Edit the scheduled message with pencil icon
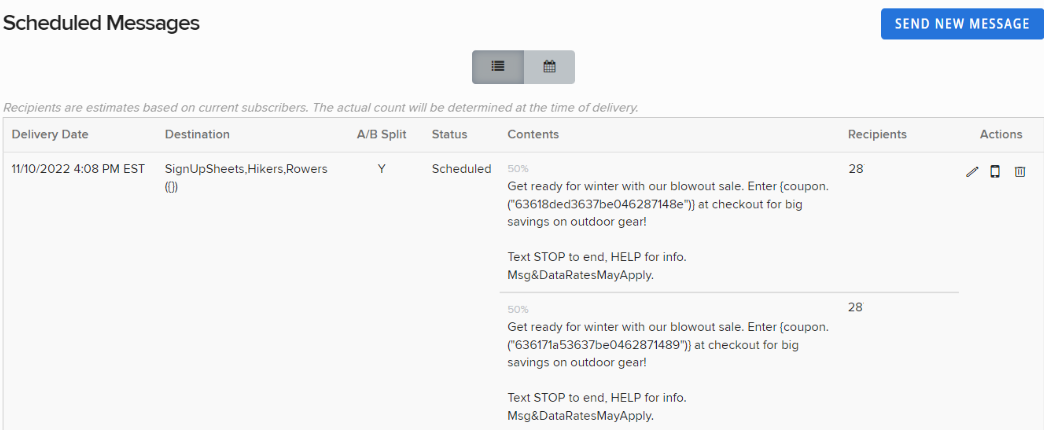The width and height of the screenshot is (1044, 430). (x=972, y=172)
